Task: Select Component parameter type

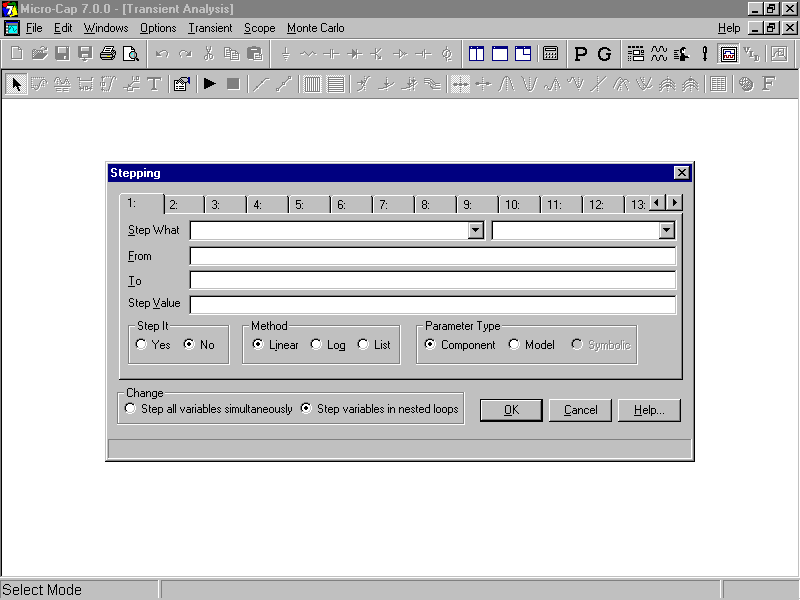Action: 460,345
